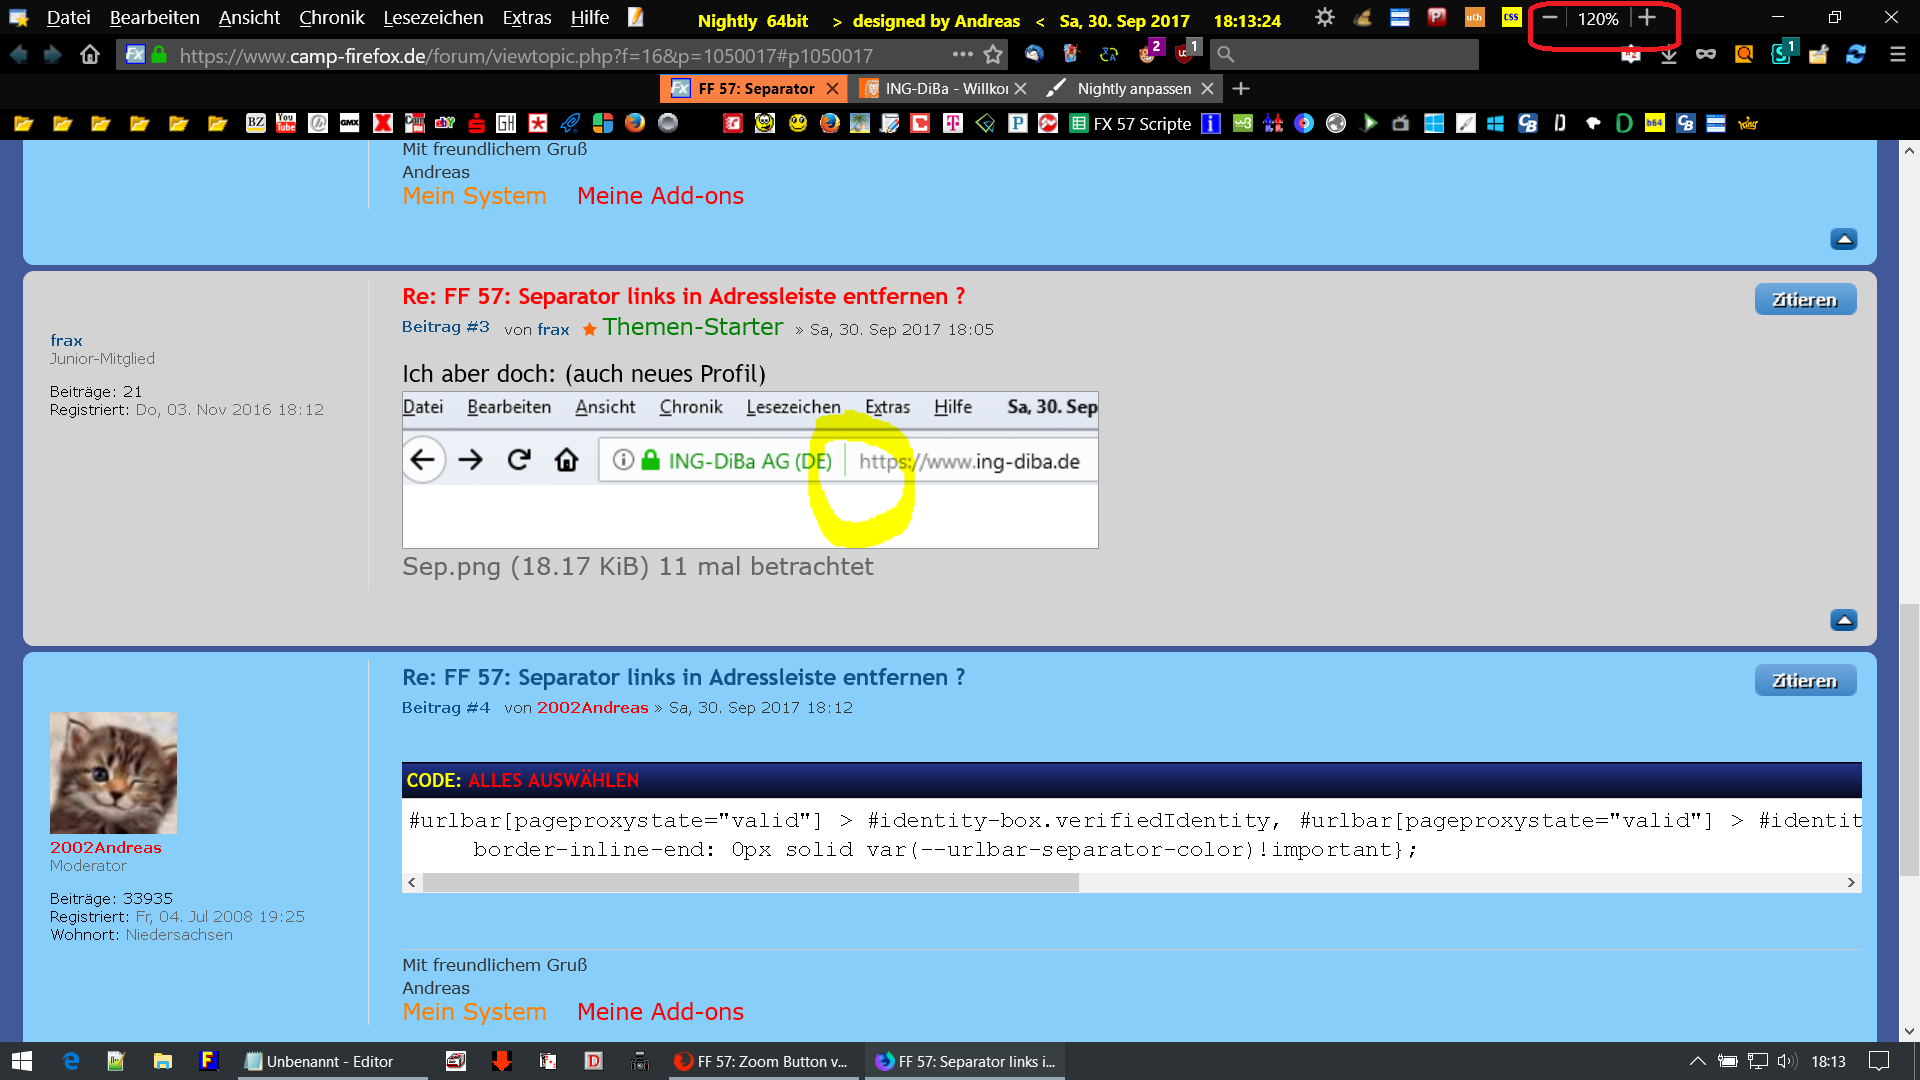Click Zitieren button on post #3
Screen dimensions: 1920x1080
tap(1804, 300)
